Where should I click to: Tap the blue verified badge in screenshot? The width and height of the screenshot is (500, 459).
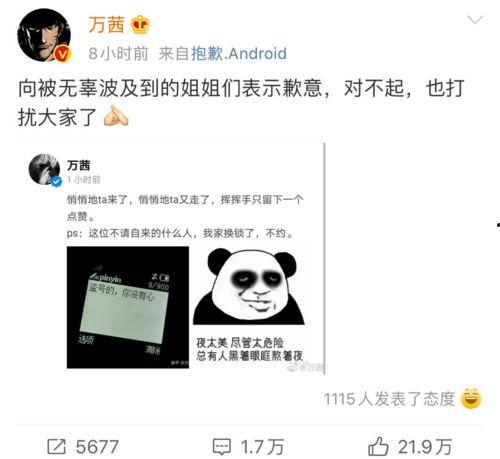56,182
